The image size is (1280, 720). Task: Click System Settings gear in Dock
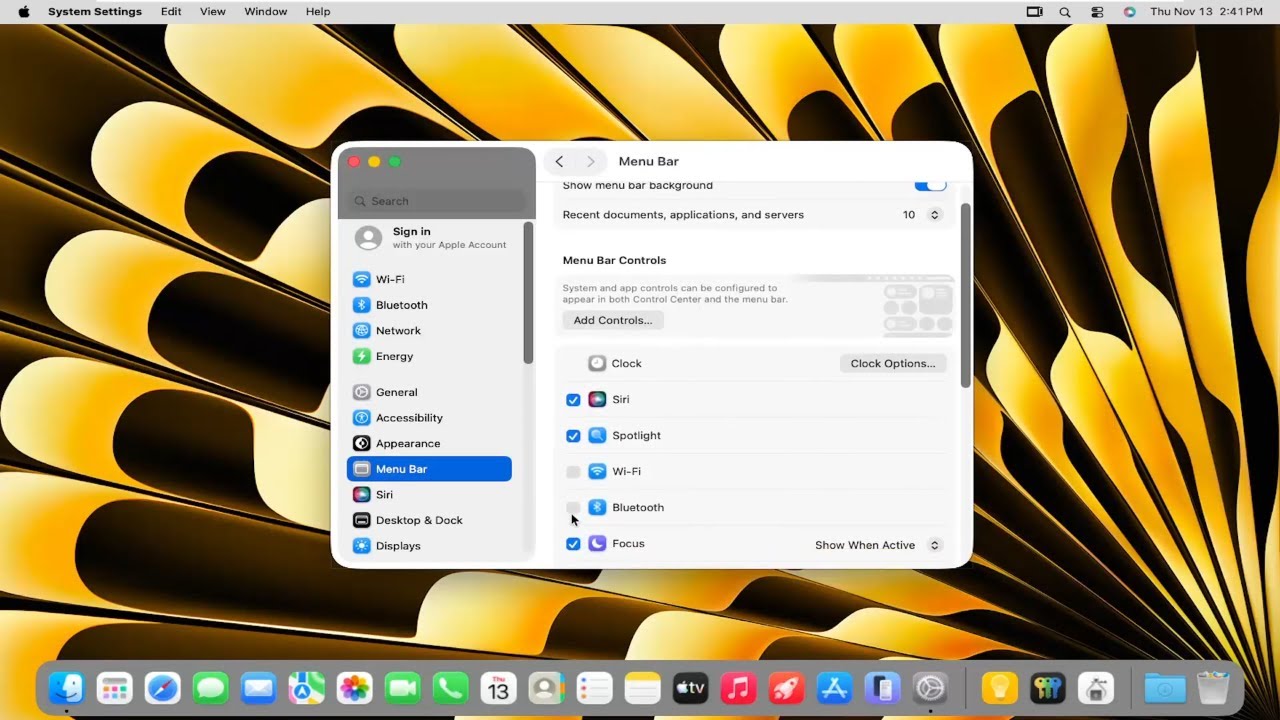[930, 688]
